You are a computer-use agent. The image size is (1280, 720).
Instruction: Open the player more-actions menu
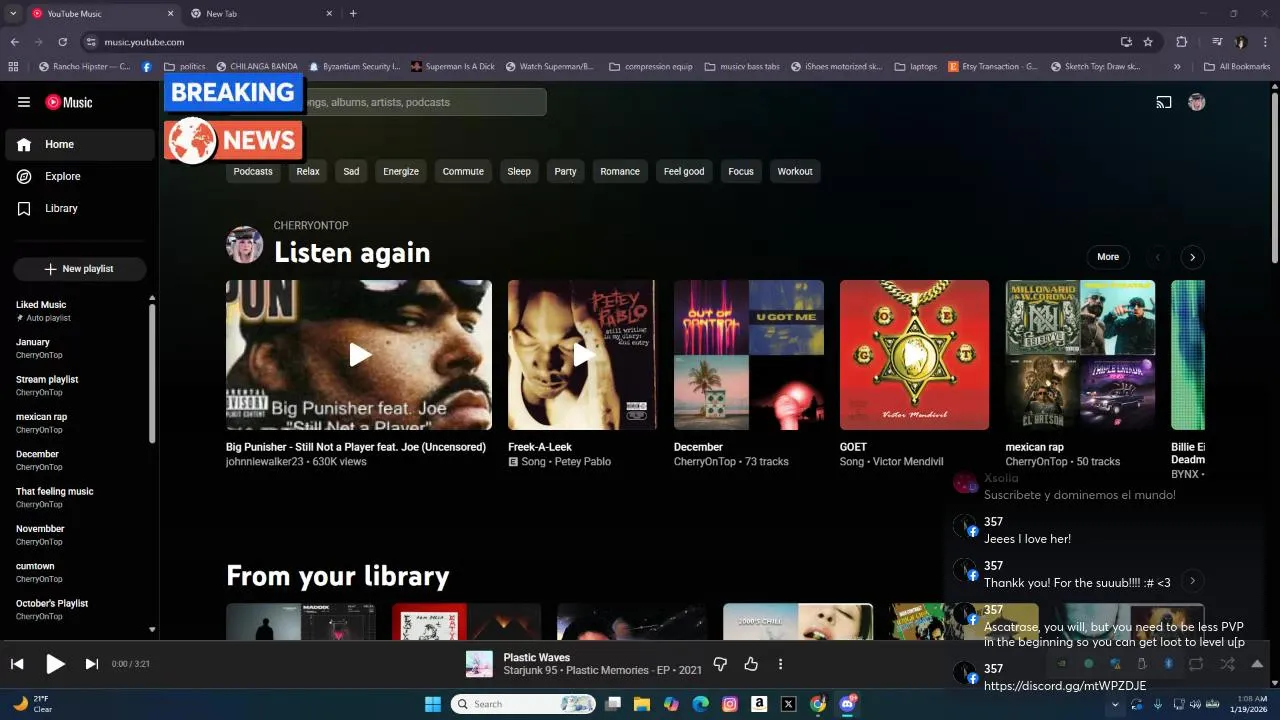780,664
